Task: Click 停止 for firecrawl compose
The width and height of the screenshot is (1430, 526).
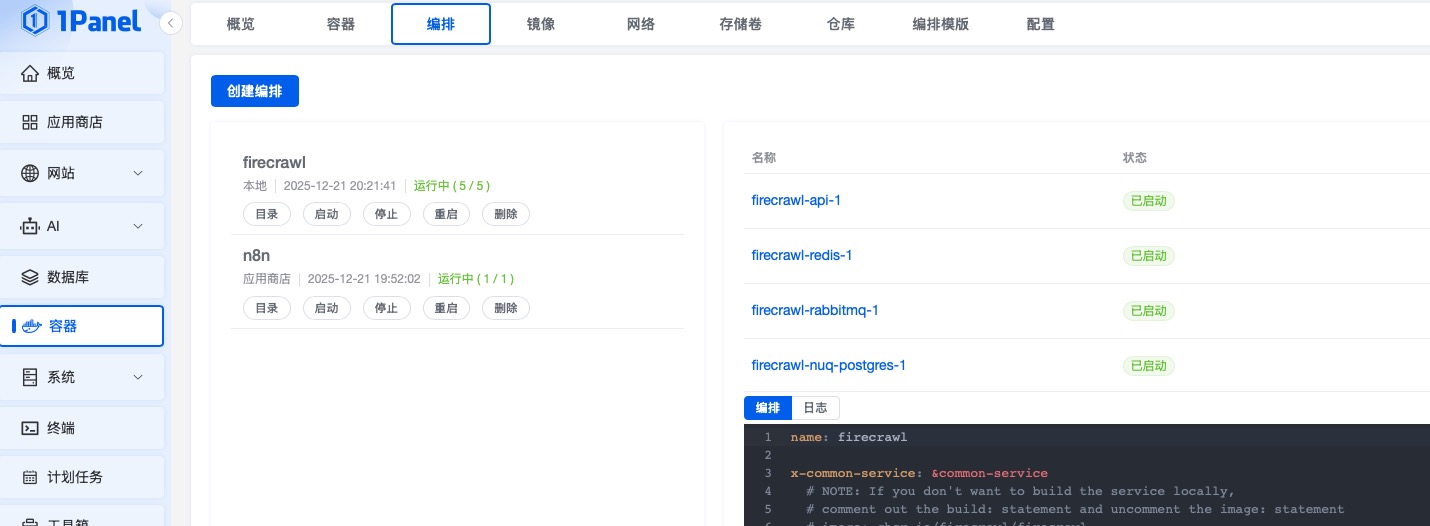Action: click(386, 214)
